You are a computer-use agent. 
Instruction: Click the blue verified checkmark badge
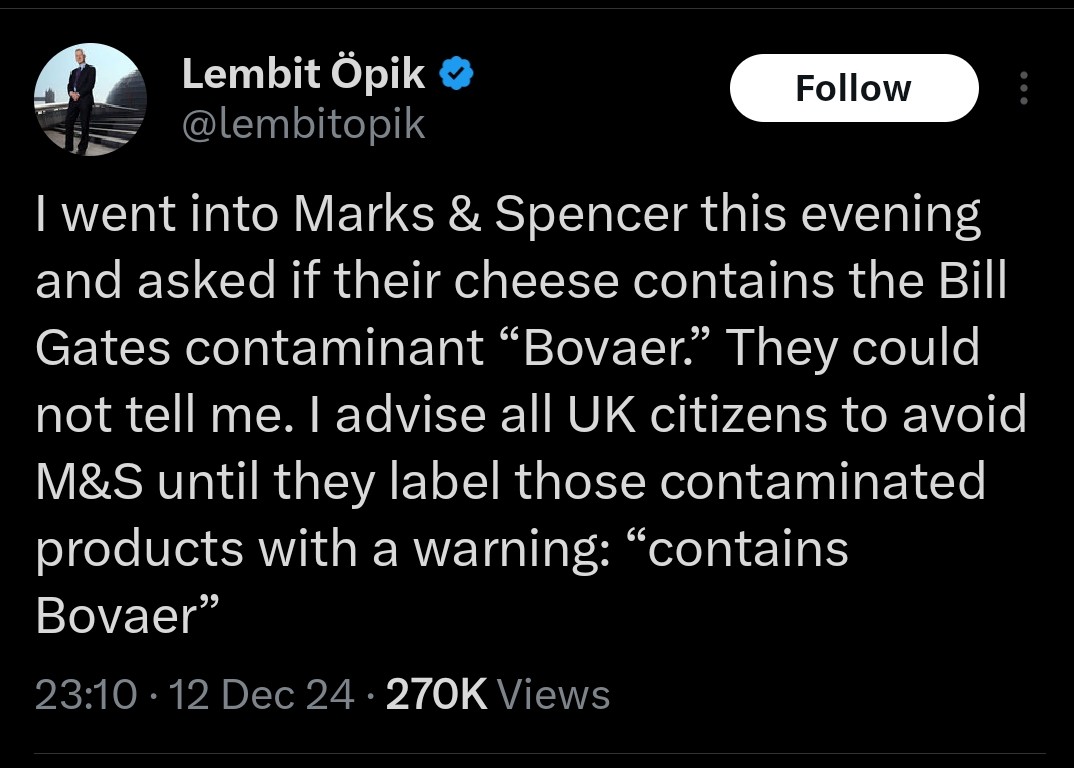(x=457, y=76)
